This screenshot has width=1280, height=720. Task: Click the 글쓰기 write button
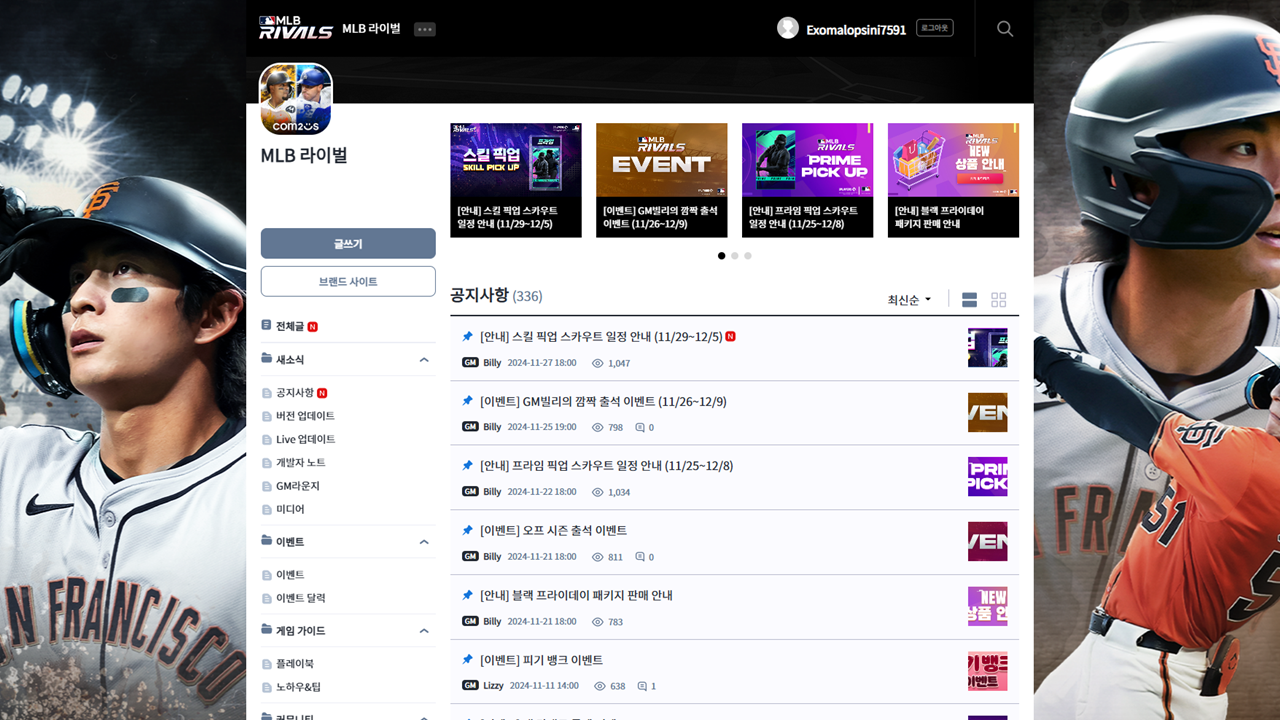pyautogui.click(x=348, y=244)
